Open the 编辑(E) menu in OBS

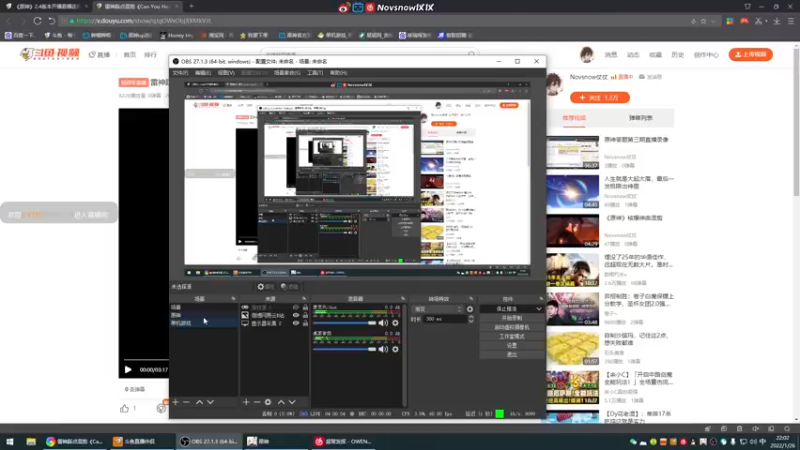(x=203, y=73)
